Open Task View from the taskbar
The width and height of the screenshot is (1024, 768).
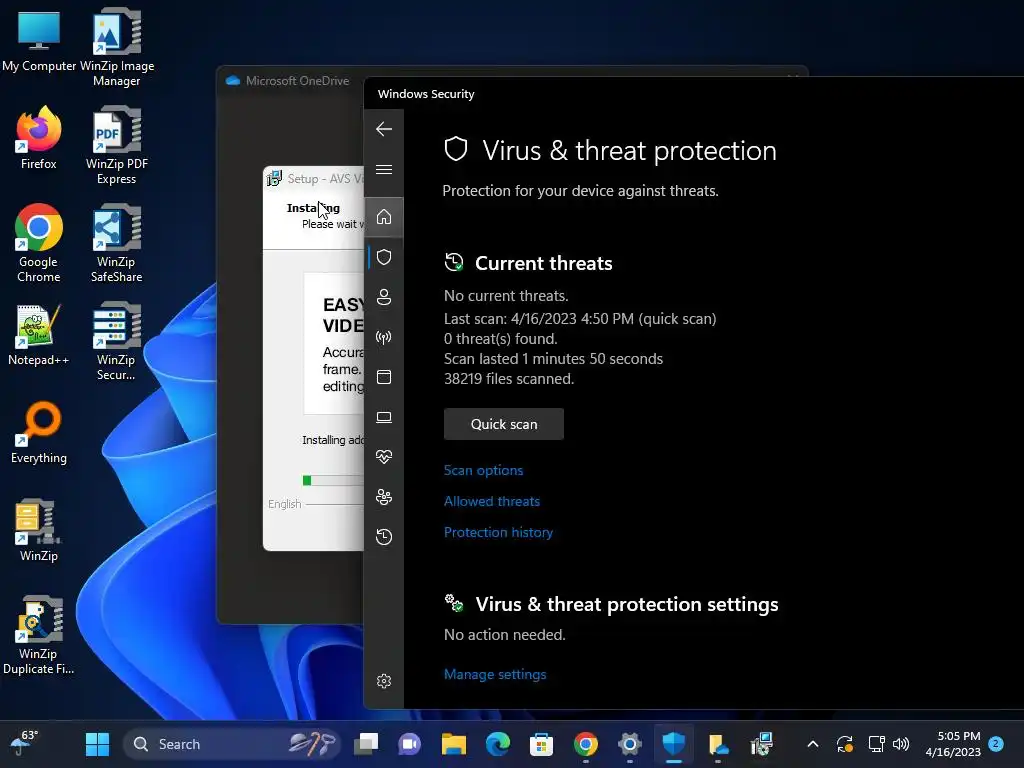click(x=366, y=744)
